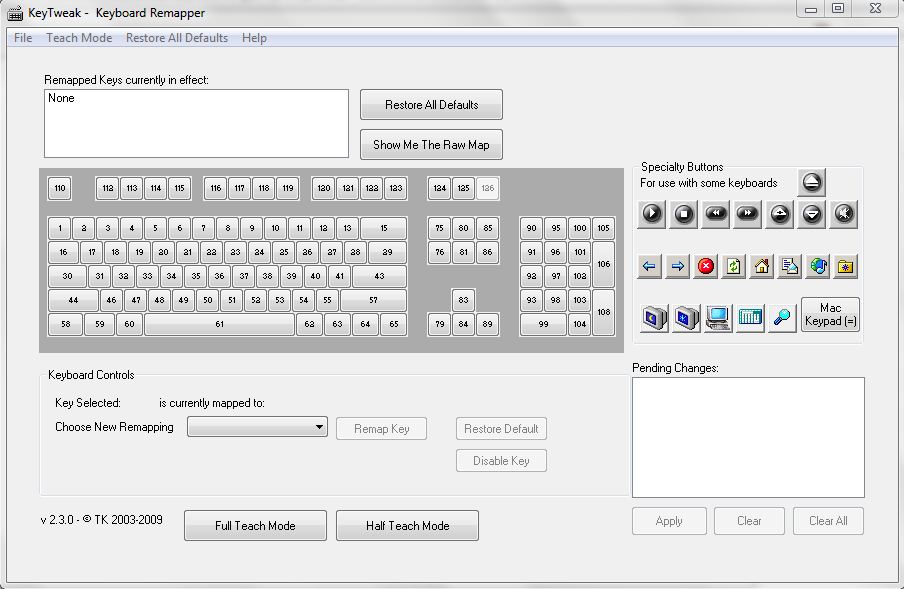Select keyboard key 124
Viewport: 904px width, 589px height.
(440, 188)
